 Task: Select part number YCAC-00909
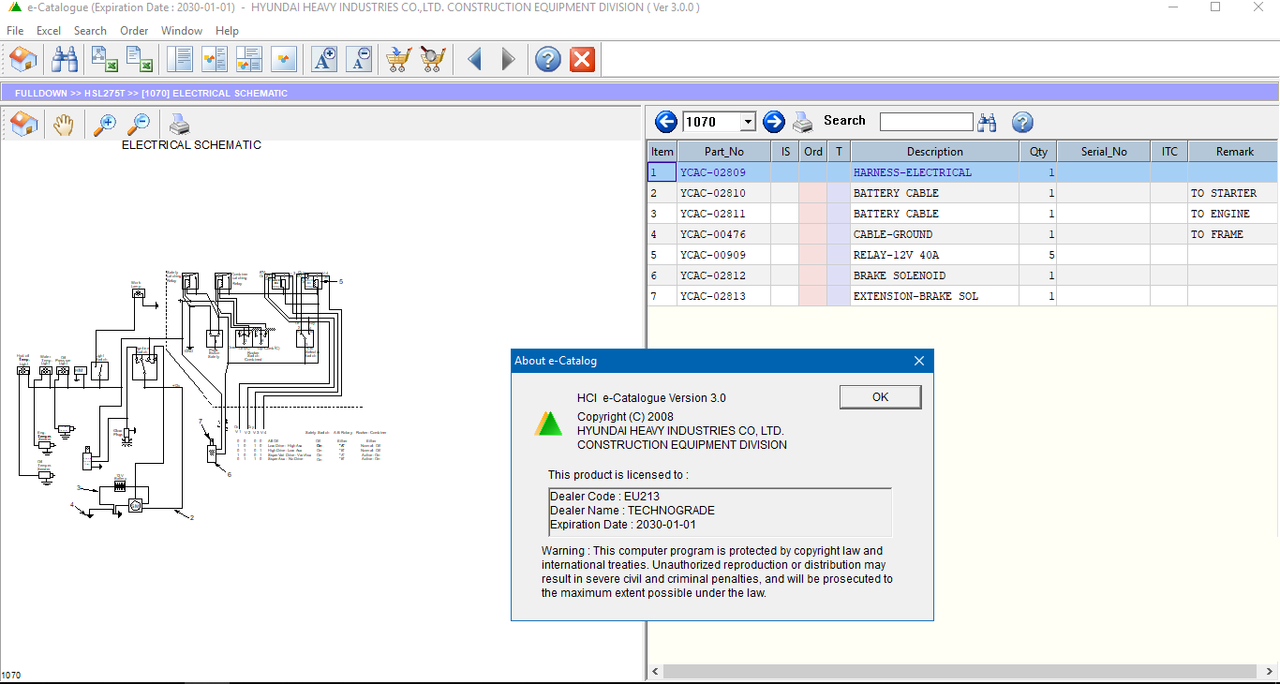coord(724,255)
